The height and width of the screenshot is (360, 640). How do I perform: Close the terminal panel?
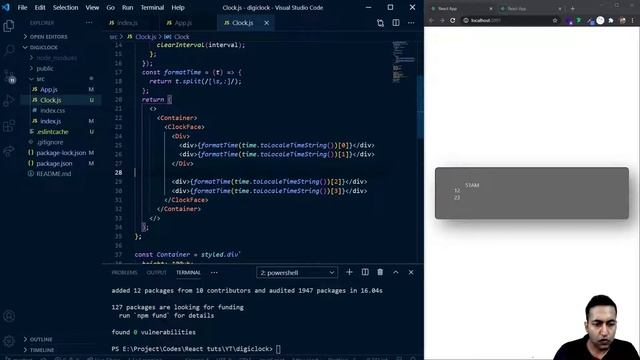(411, 272)
